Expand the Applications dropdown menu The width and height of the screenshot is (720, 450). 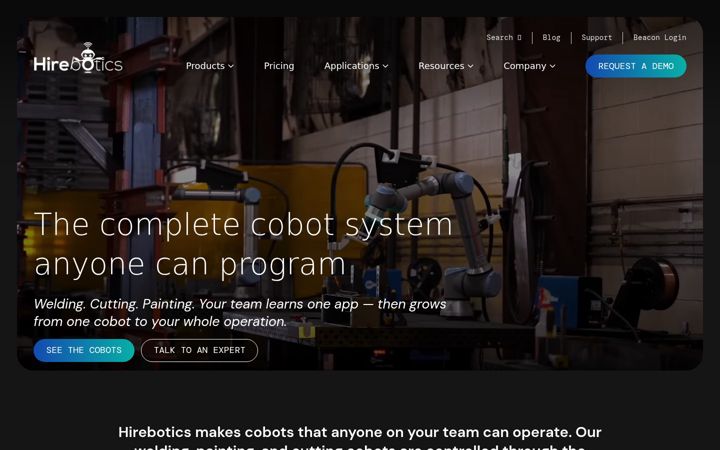(356, 66)
